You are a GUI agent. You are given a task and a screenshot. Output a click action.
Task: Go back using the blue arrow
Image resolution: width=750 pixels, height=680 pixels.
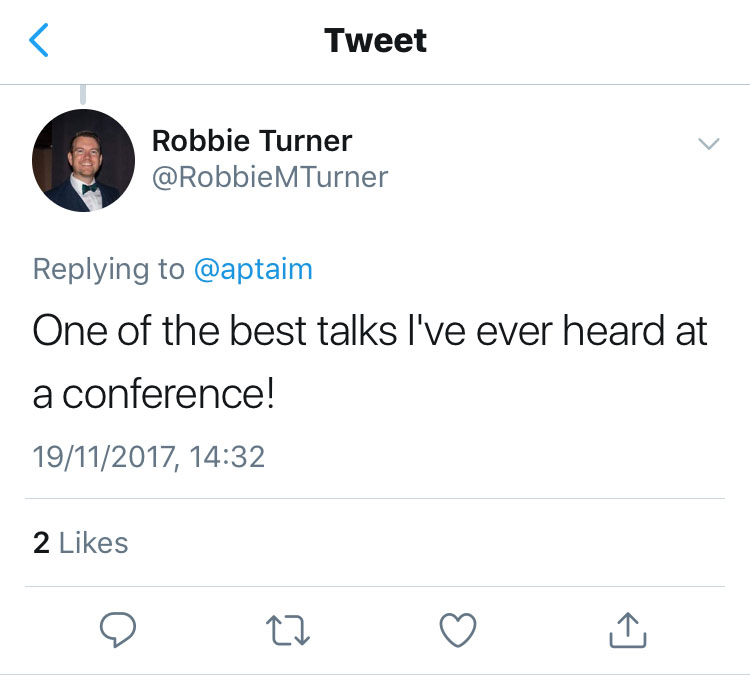39,40
